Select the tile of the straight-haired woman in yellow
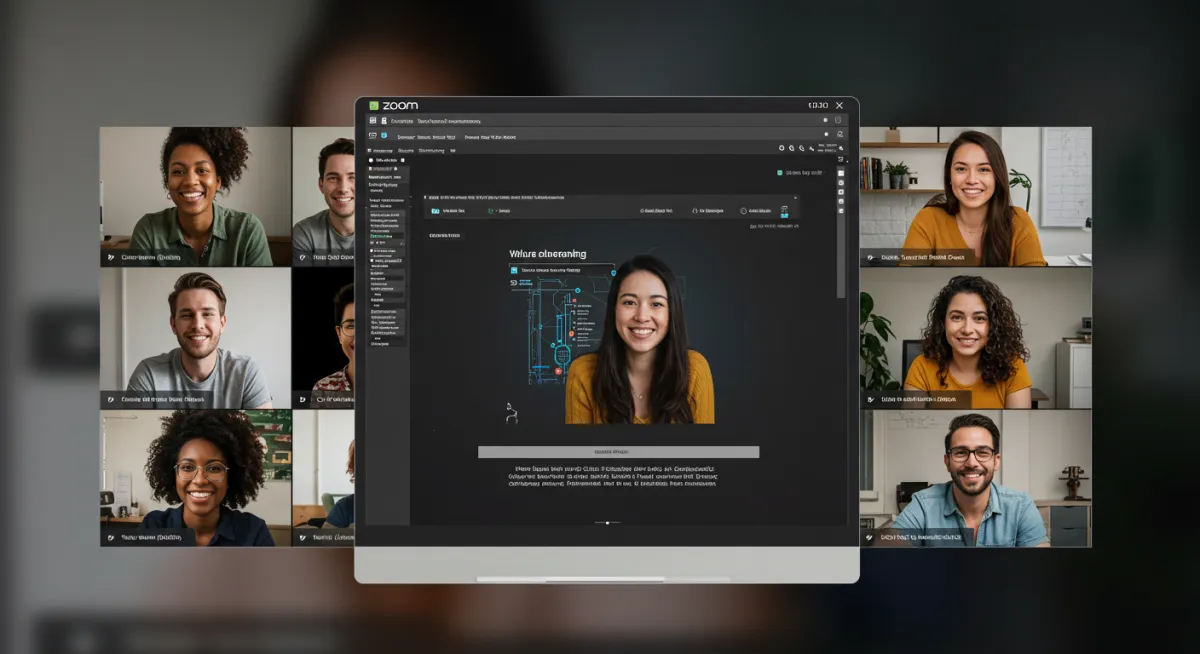This screenshot has height=654, width=1200. click(976, 196)
